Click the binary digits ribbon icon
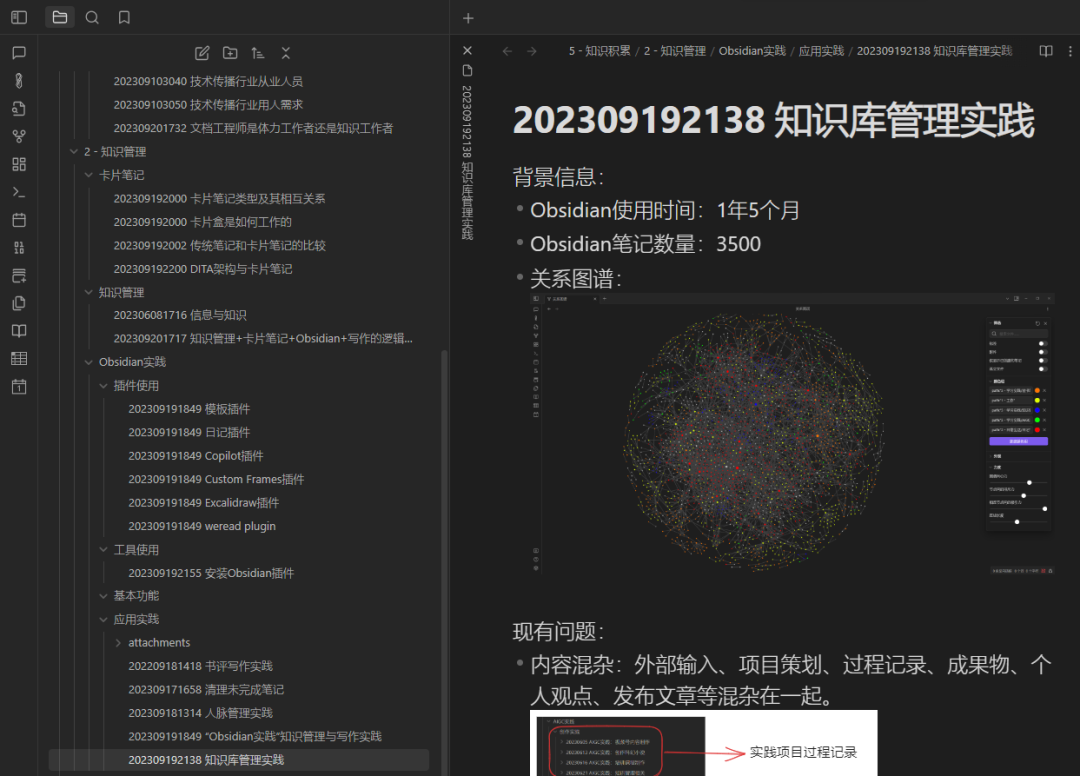Screen dimensions: 1080x776 click(19, 248)
